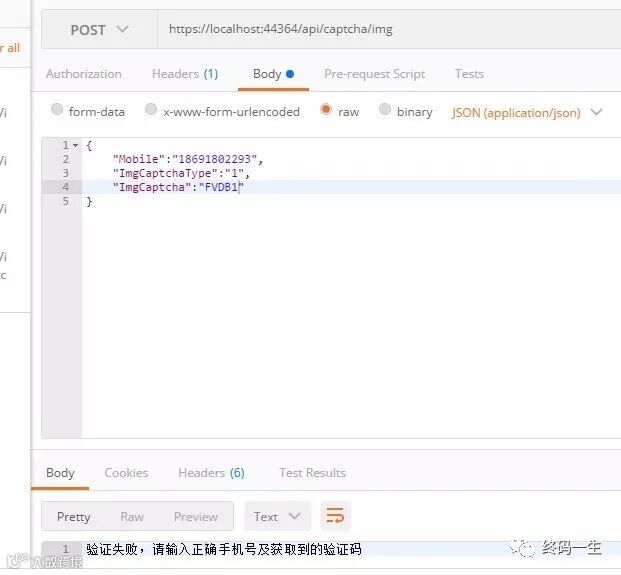Open the Test Results tab
The height and width of the screenshot is (575, 621).
click(x=312, y=473)
